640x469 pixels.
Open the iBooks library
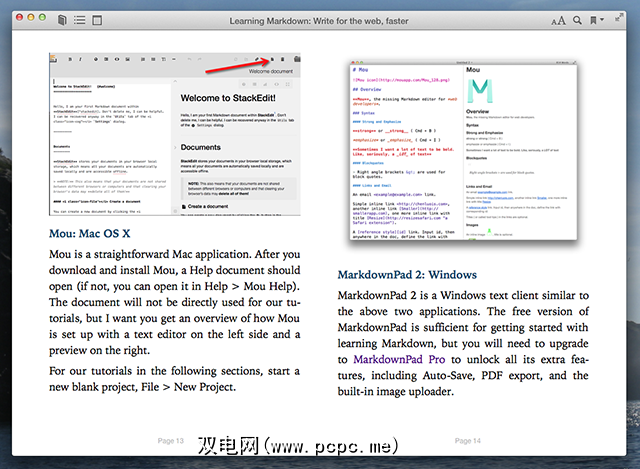(62, 20)
